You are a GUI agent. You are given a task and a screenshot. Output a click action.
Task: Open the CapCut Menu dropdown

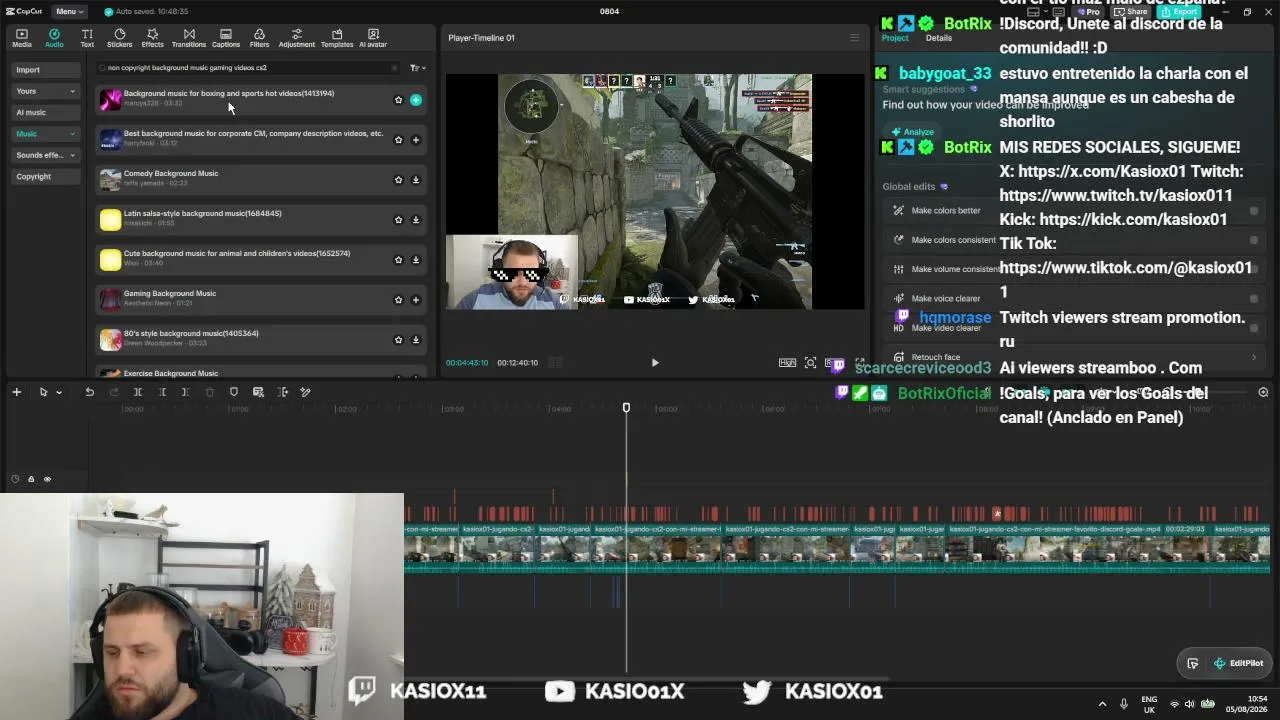click(x=69, y=11)
